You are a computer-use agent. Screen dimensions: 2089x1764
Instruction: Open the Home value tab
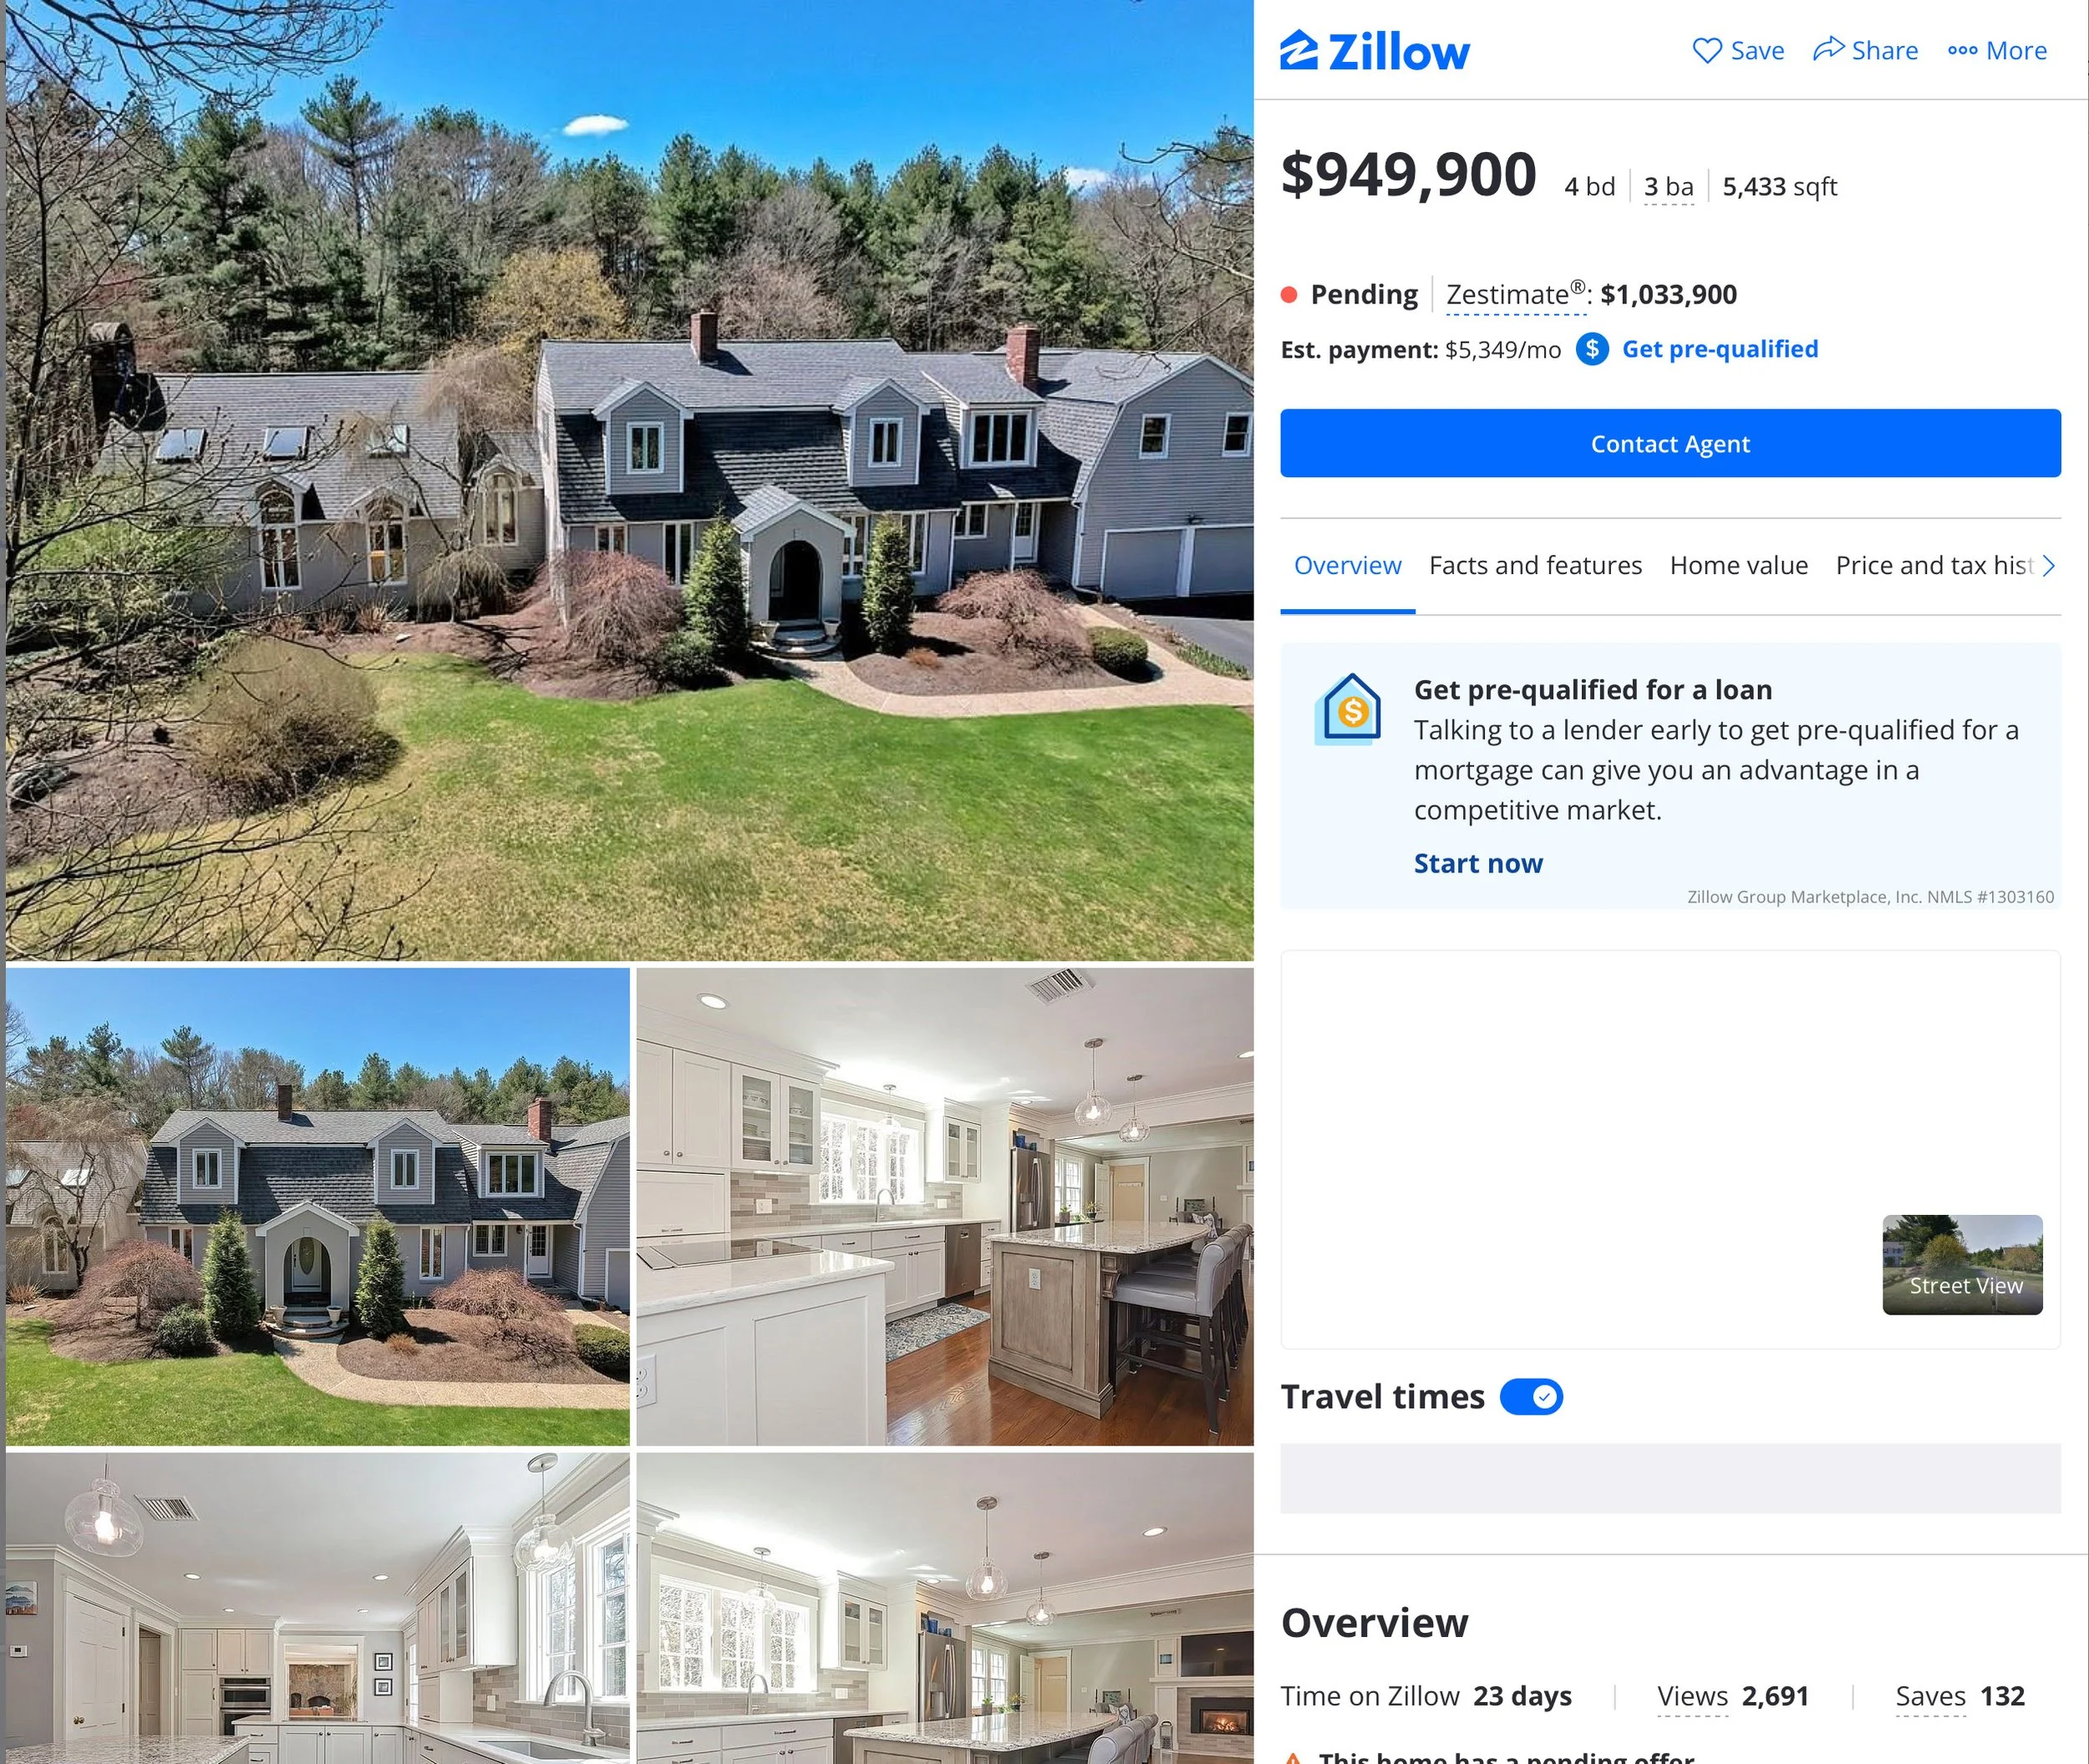pyautogui.click(x=1738, y=565)
